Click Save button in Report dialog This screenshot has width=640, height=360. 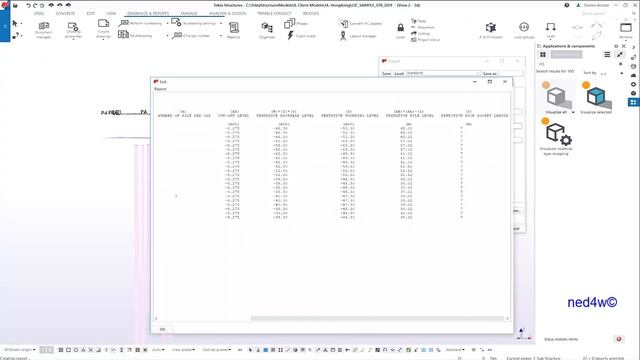(387, 74)
